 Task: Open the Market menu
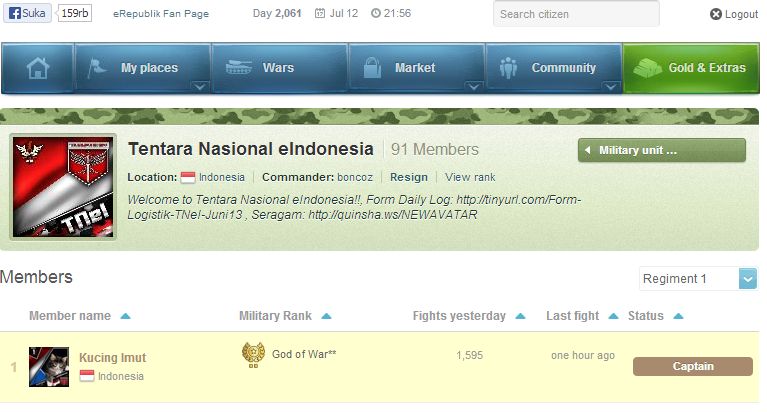(413, 68)
